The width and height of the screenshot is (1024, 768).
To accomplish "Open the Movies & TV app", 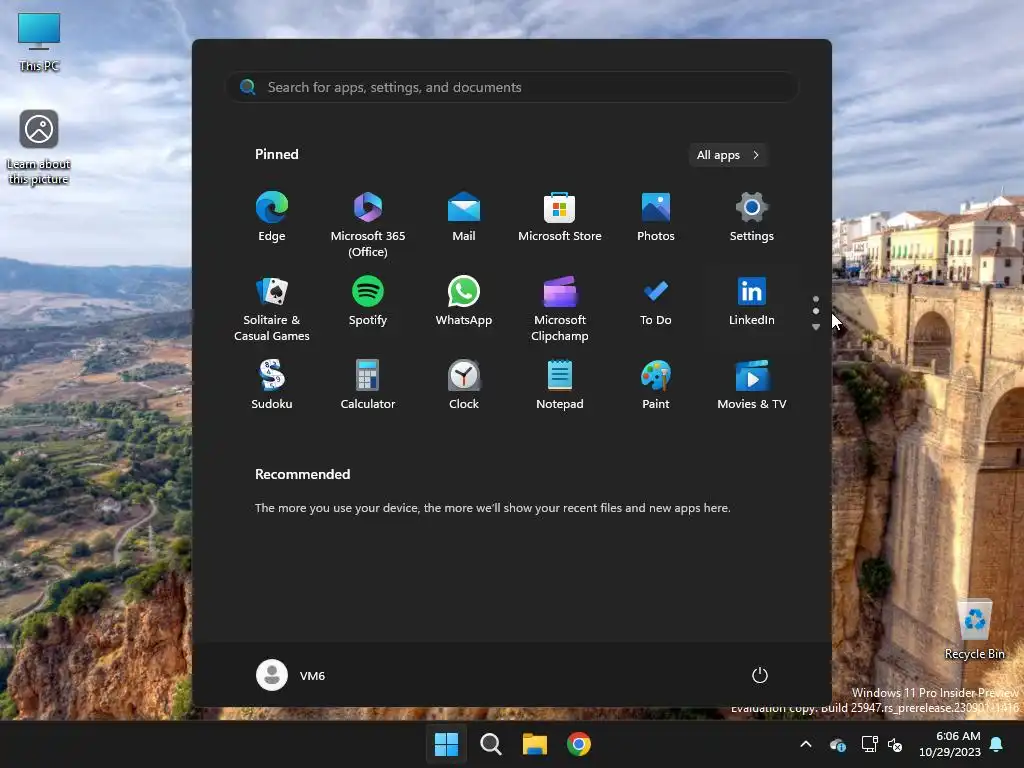I will coord(752,385).
